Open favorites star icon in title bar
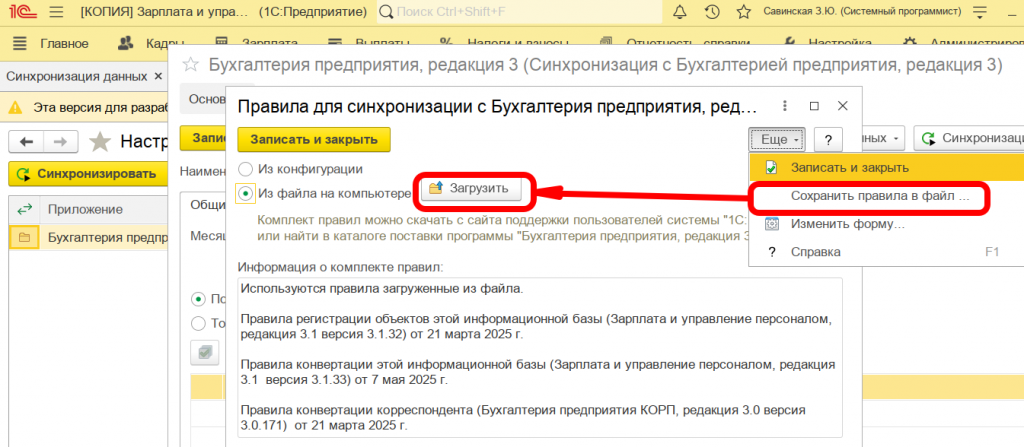 point(743,12)
